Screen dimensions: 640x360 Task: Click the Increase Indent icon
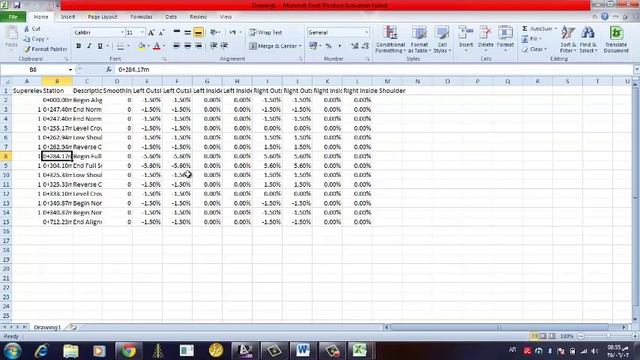[x=224, y=46]
